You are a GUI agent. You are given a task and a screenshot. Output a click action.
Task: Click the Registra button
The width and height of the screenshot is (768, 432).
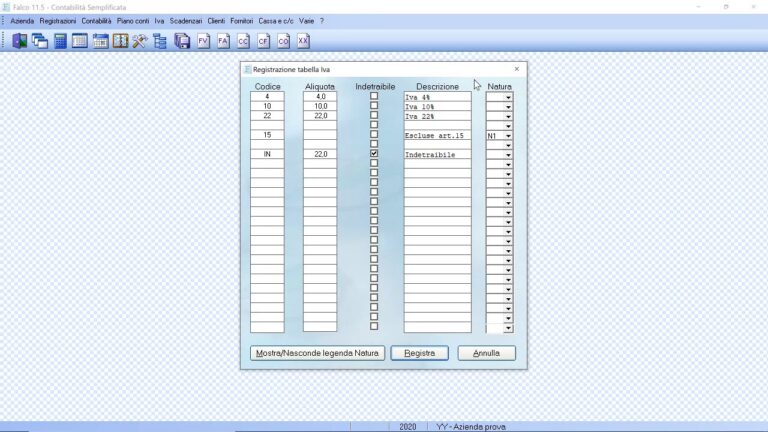419,353
